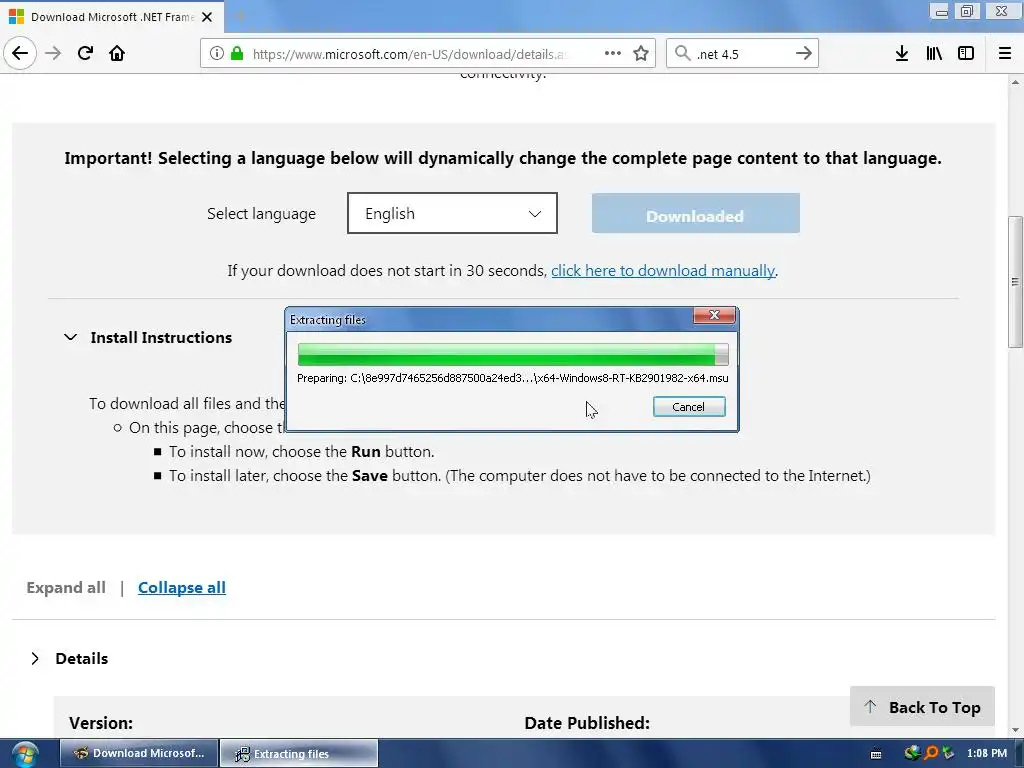This screenshot has height=768, width=1024.
Task: Open the Firefox hamburger menu
Action: coord(1005,54)
